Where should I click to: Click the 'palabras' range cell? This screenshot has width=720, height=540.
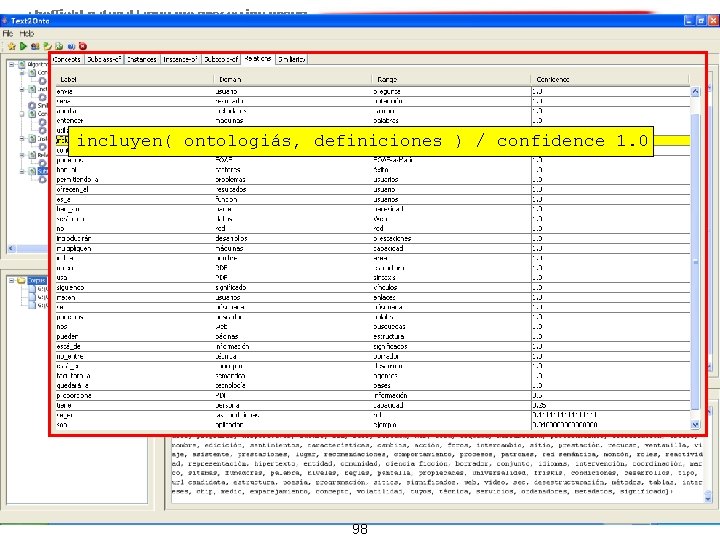[386, 121]
